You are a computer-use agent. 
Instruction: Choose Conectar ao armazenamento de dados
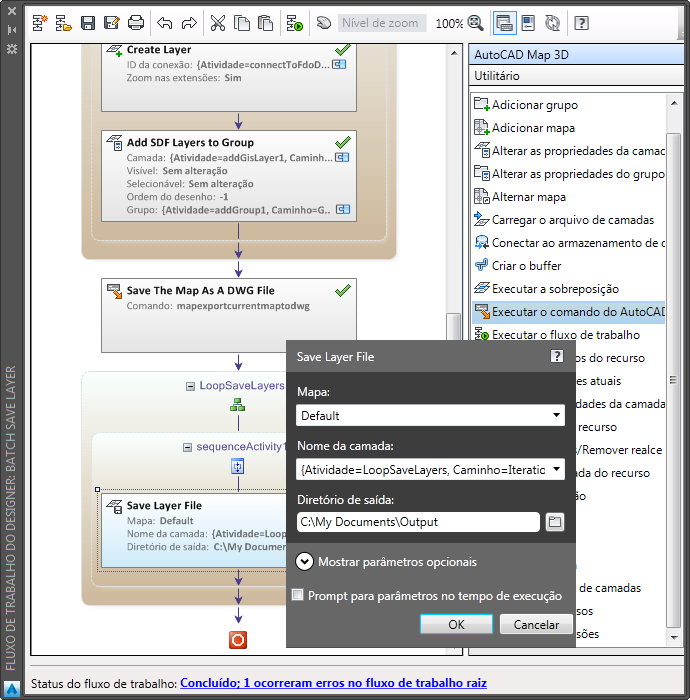[569, 243]
